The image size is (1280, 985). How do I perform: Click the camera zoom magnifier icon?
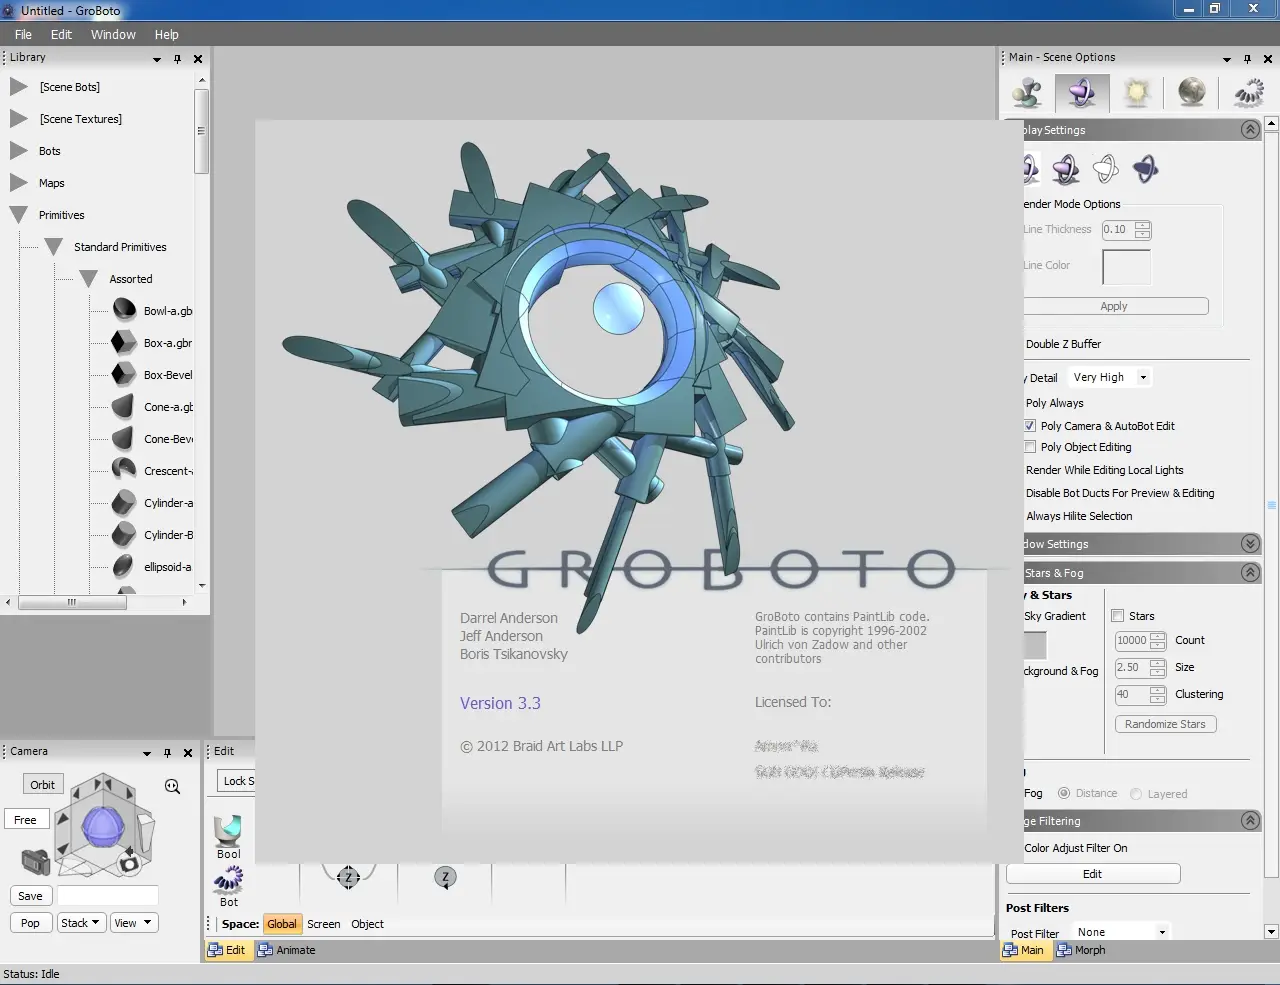173,787
